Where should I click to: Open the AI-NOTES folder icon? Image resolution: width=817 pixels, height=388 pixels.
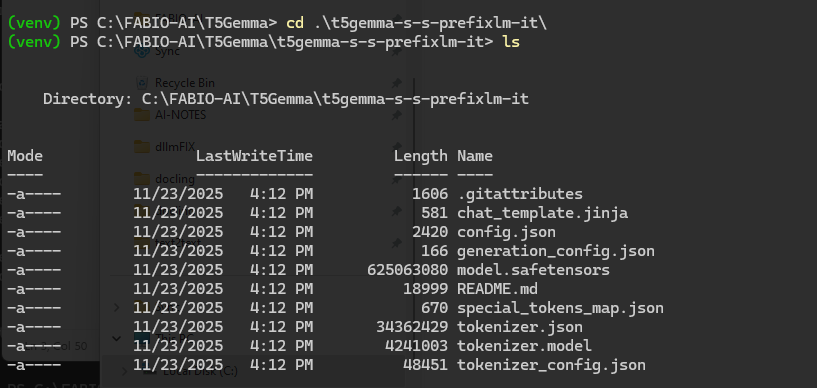pos(142,115)
